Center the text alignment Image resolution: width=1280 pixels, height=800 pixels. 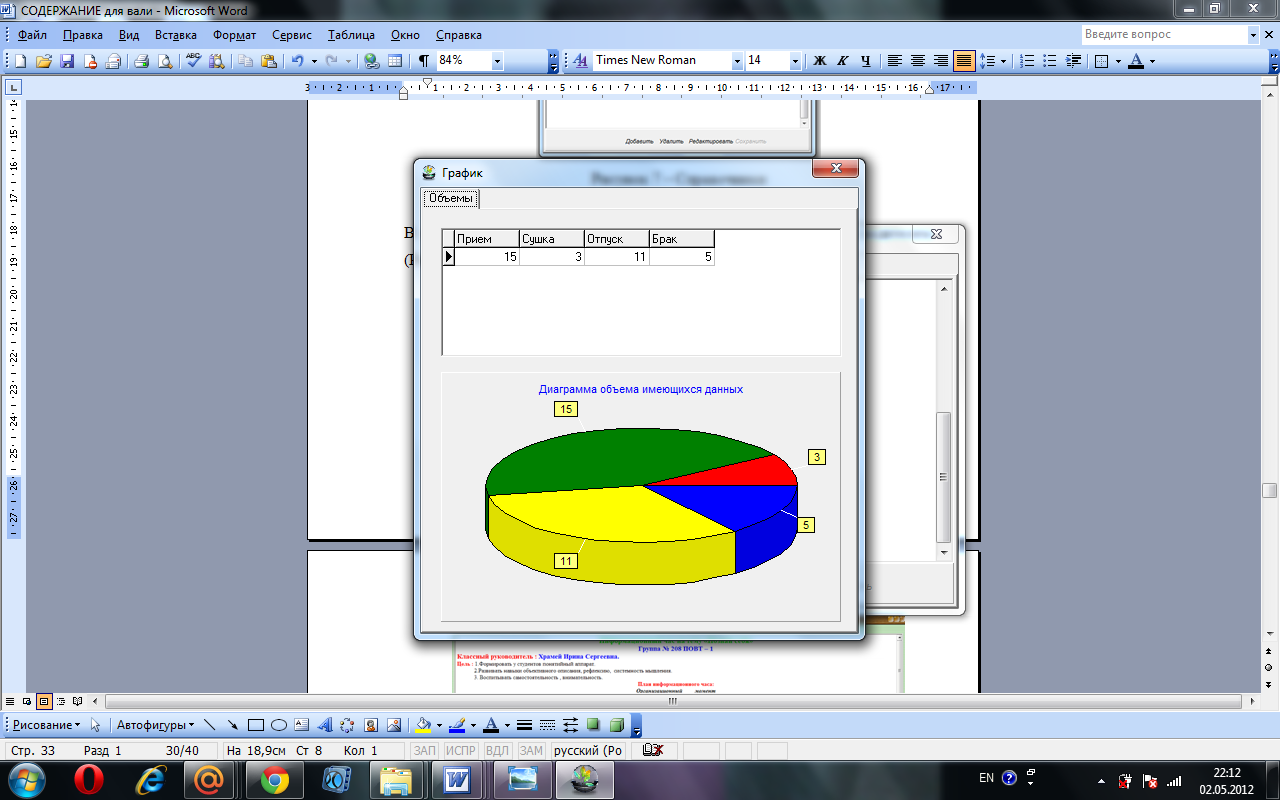click(918, 61)
